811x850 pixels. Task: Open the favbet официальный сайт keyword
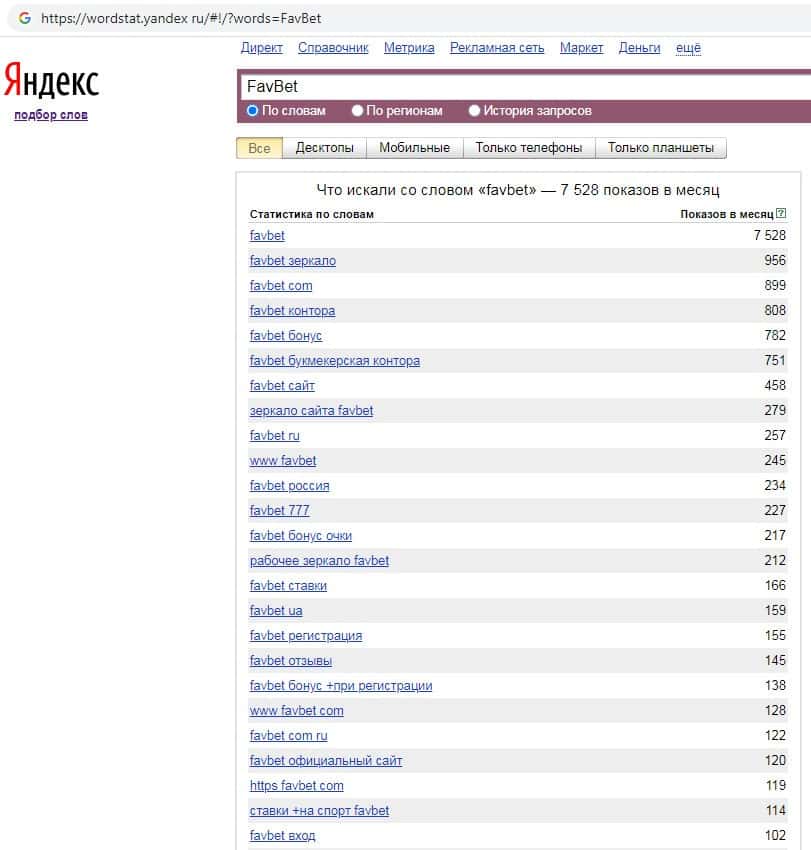tap(326, 761)
